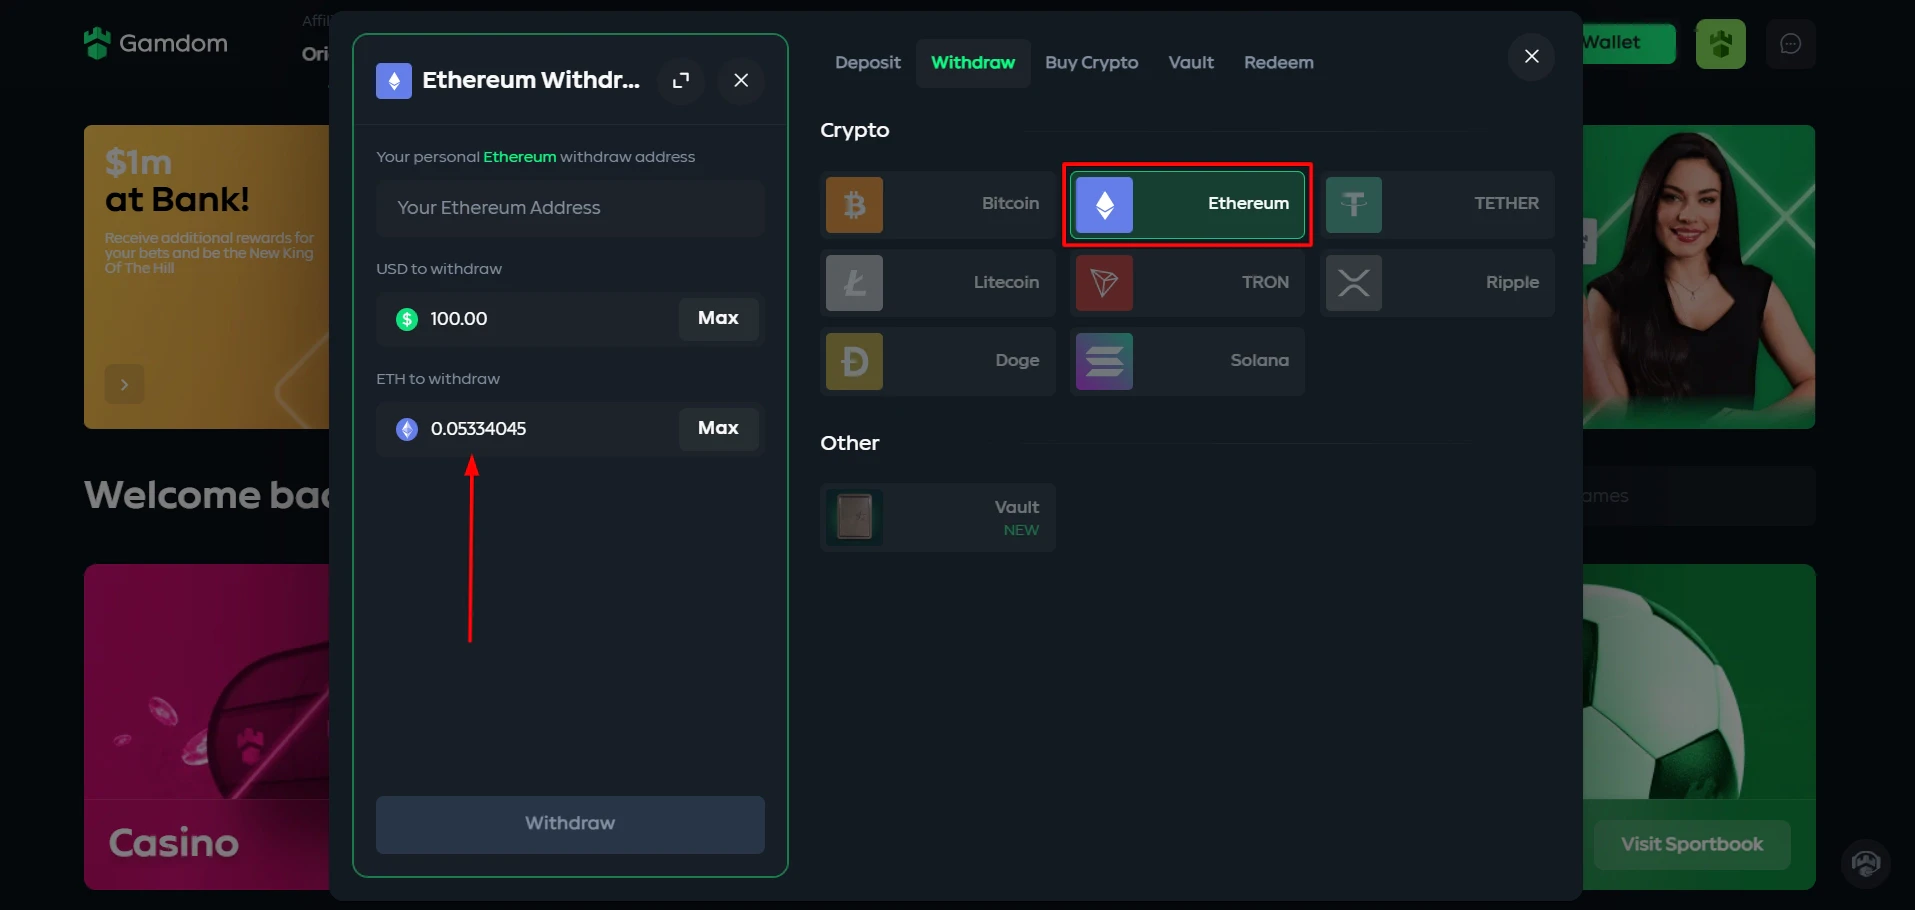The image size is (1915, 910).
Task: Pick TRON as withdrawal currency
Action: [x=1187, y=283]
